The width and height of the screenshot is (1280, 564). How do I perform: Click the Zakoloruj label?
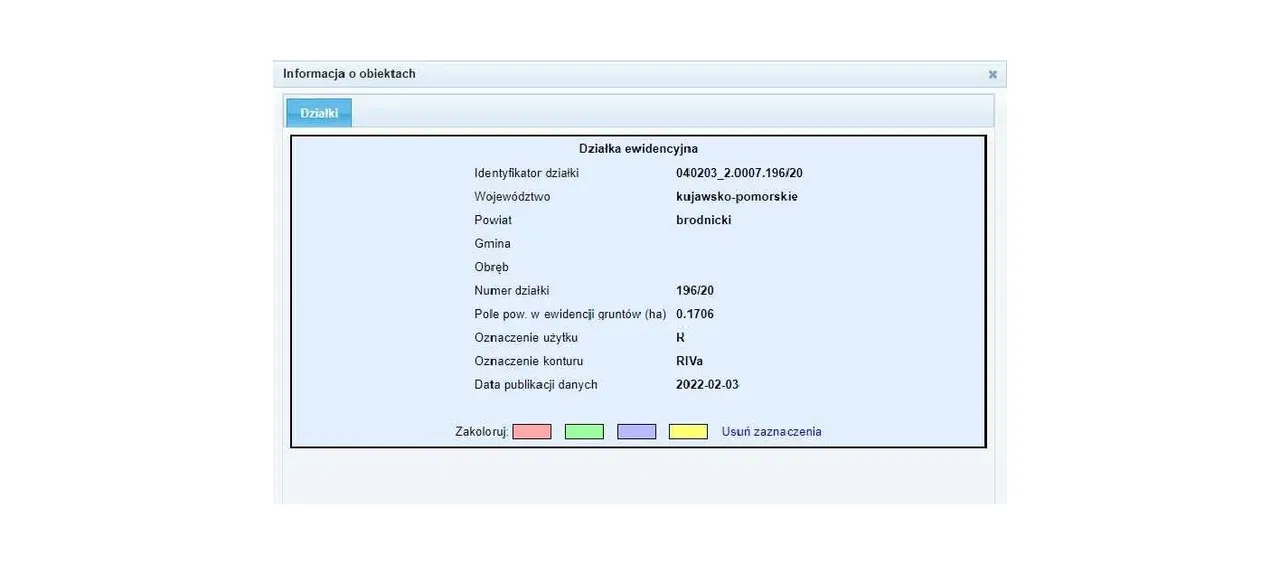482,432
